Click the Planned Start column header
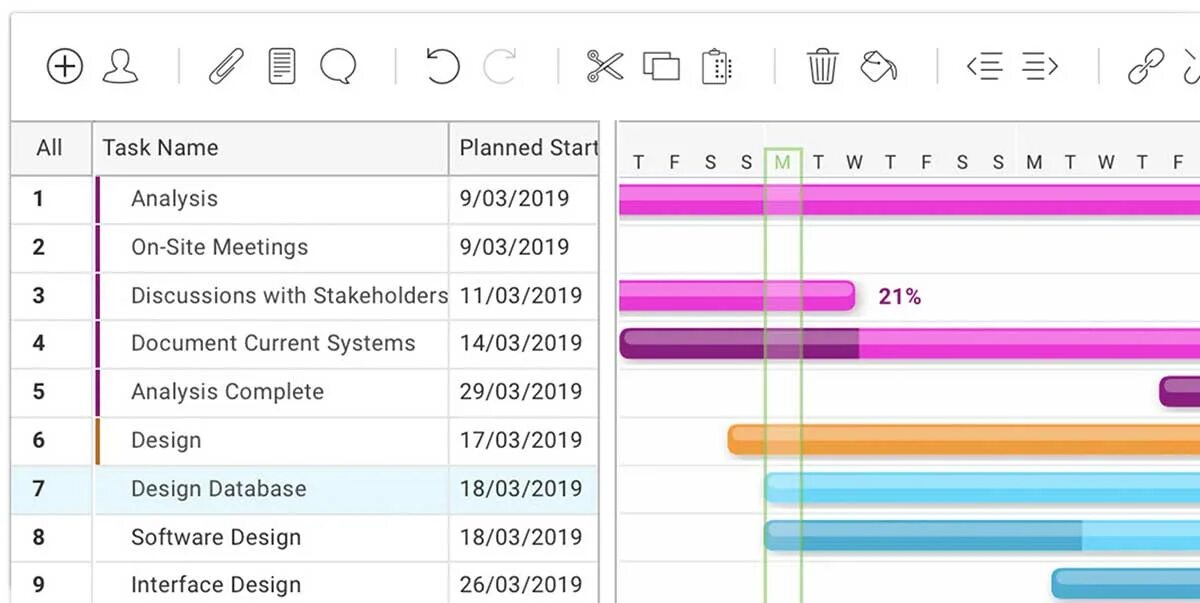The height and width of the screenshot is (603, 1200). [527, 148]
